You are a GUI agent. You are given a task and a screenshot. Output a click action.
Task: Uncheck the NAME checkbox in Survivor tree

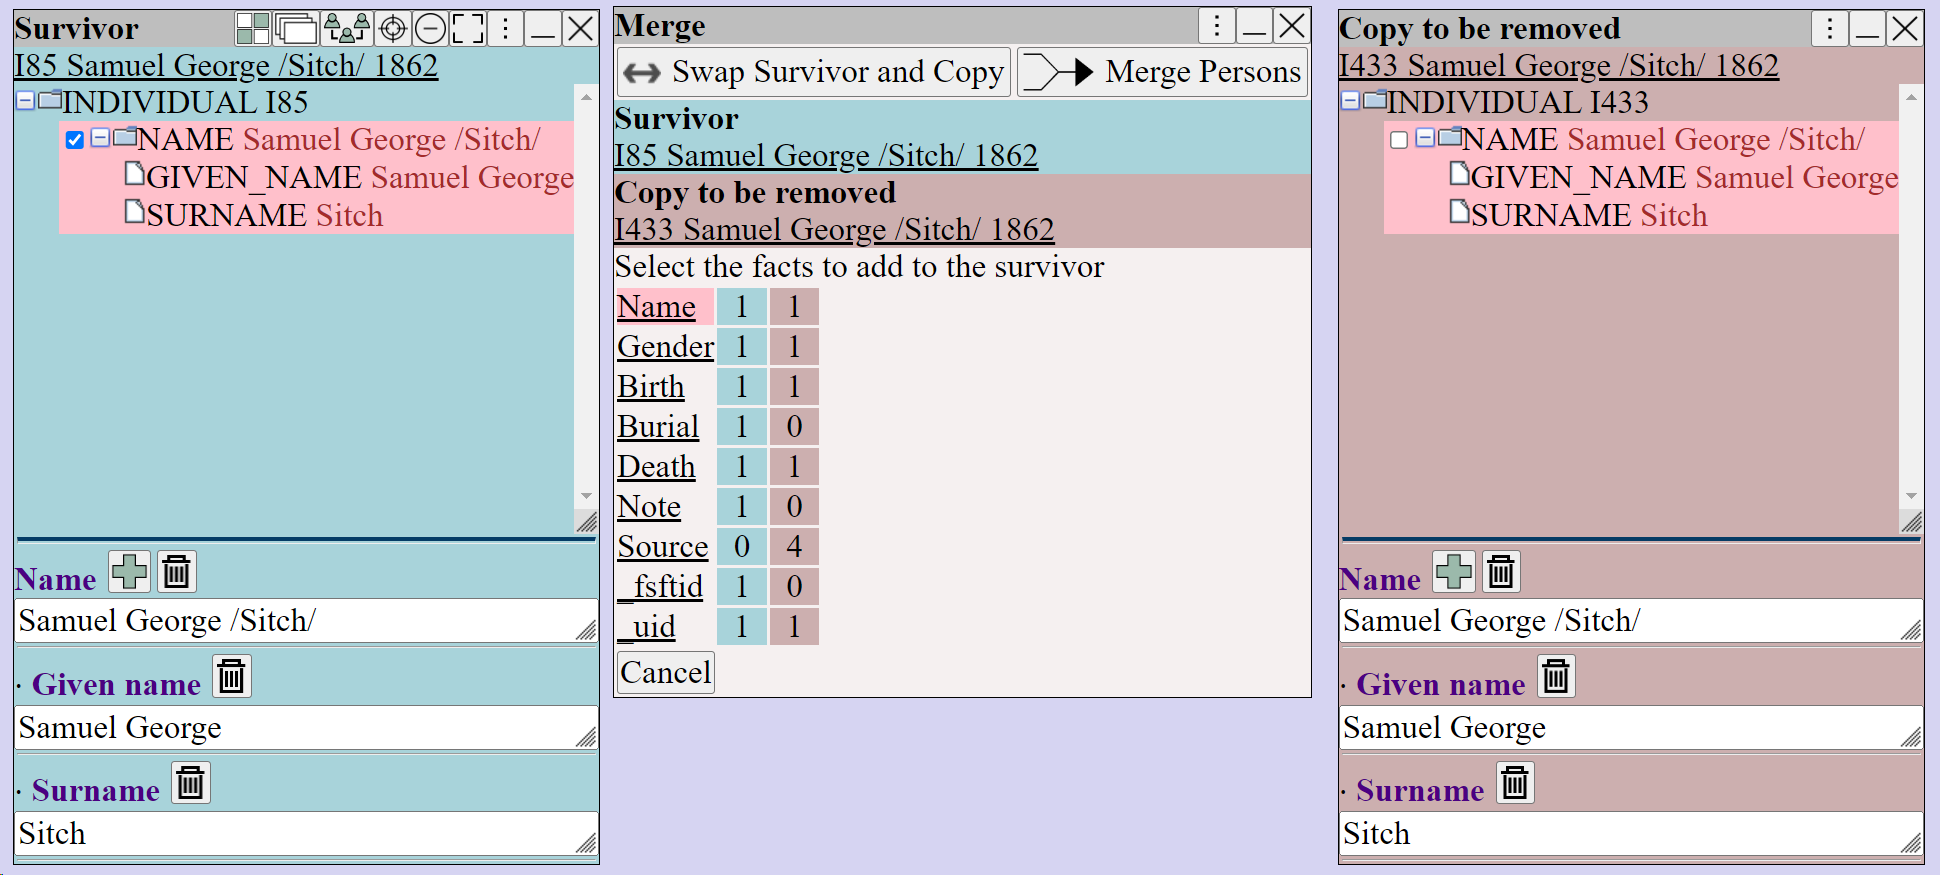point(75,140)
